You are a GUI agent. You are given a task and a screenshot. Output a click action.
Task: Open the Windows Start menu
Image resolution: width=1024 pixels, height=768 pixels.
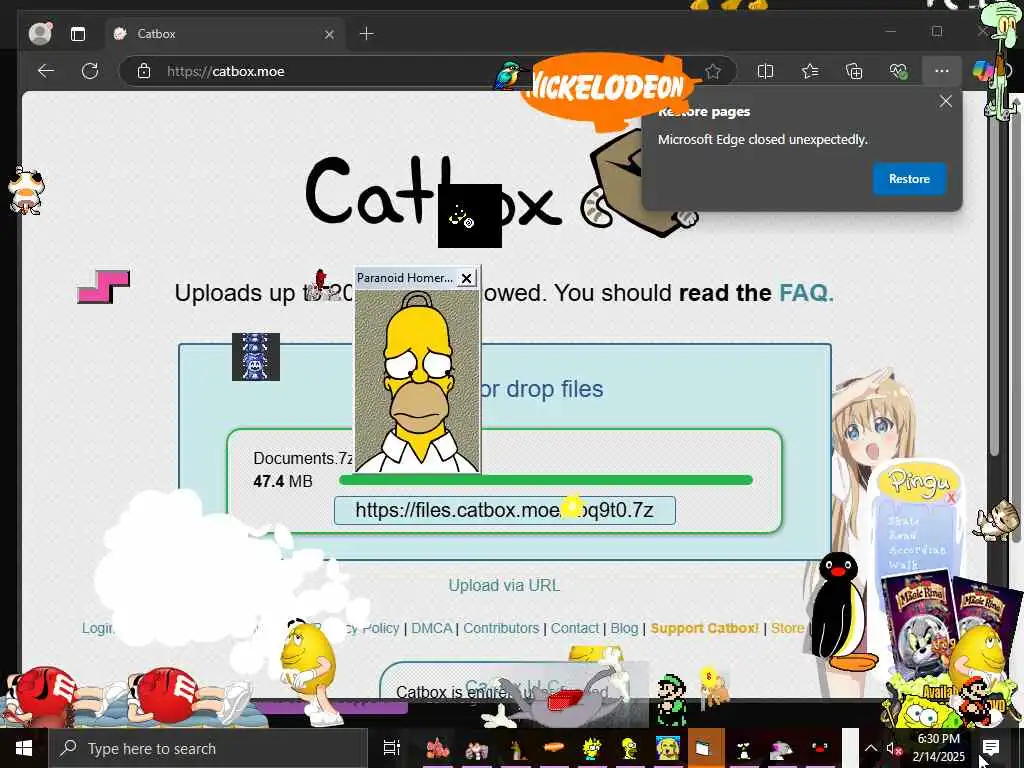click(x=24, y=748)
